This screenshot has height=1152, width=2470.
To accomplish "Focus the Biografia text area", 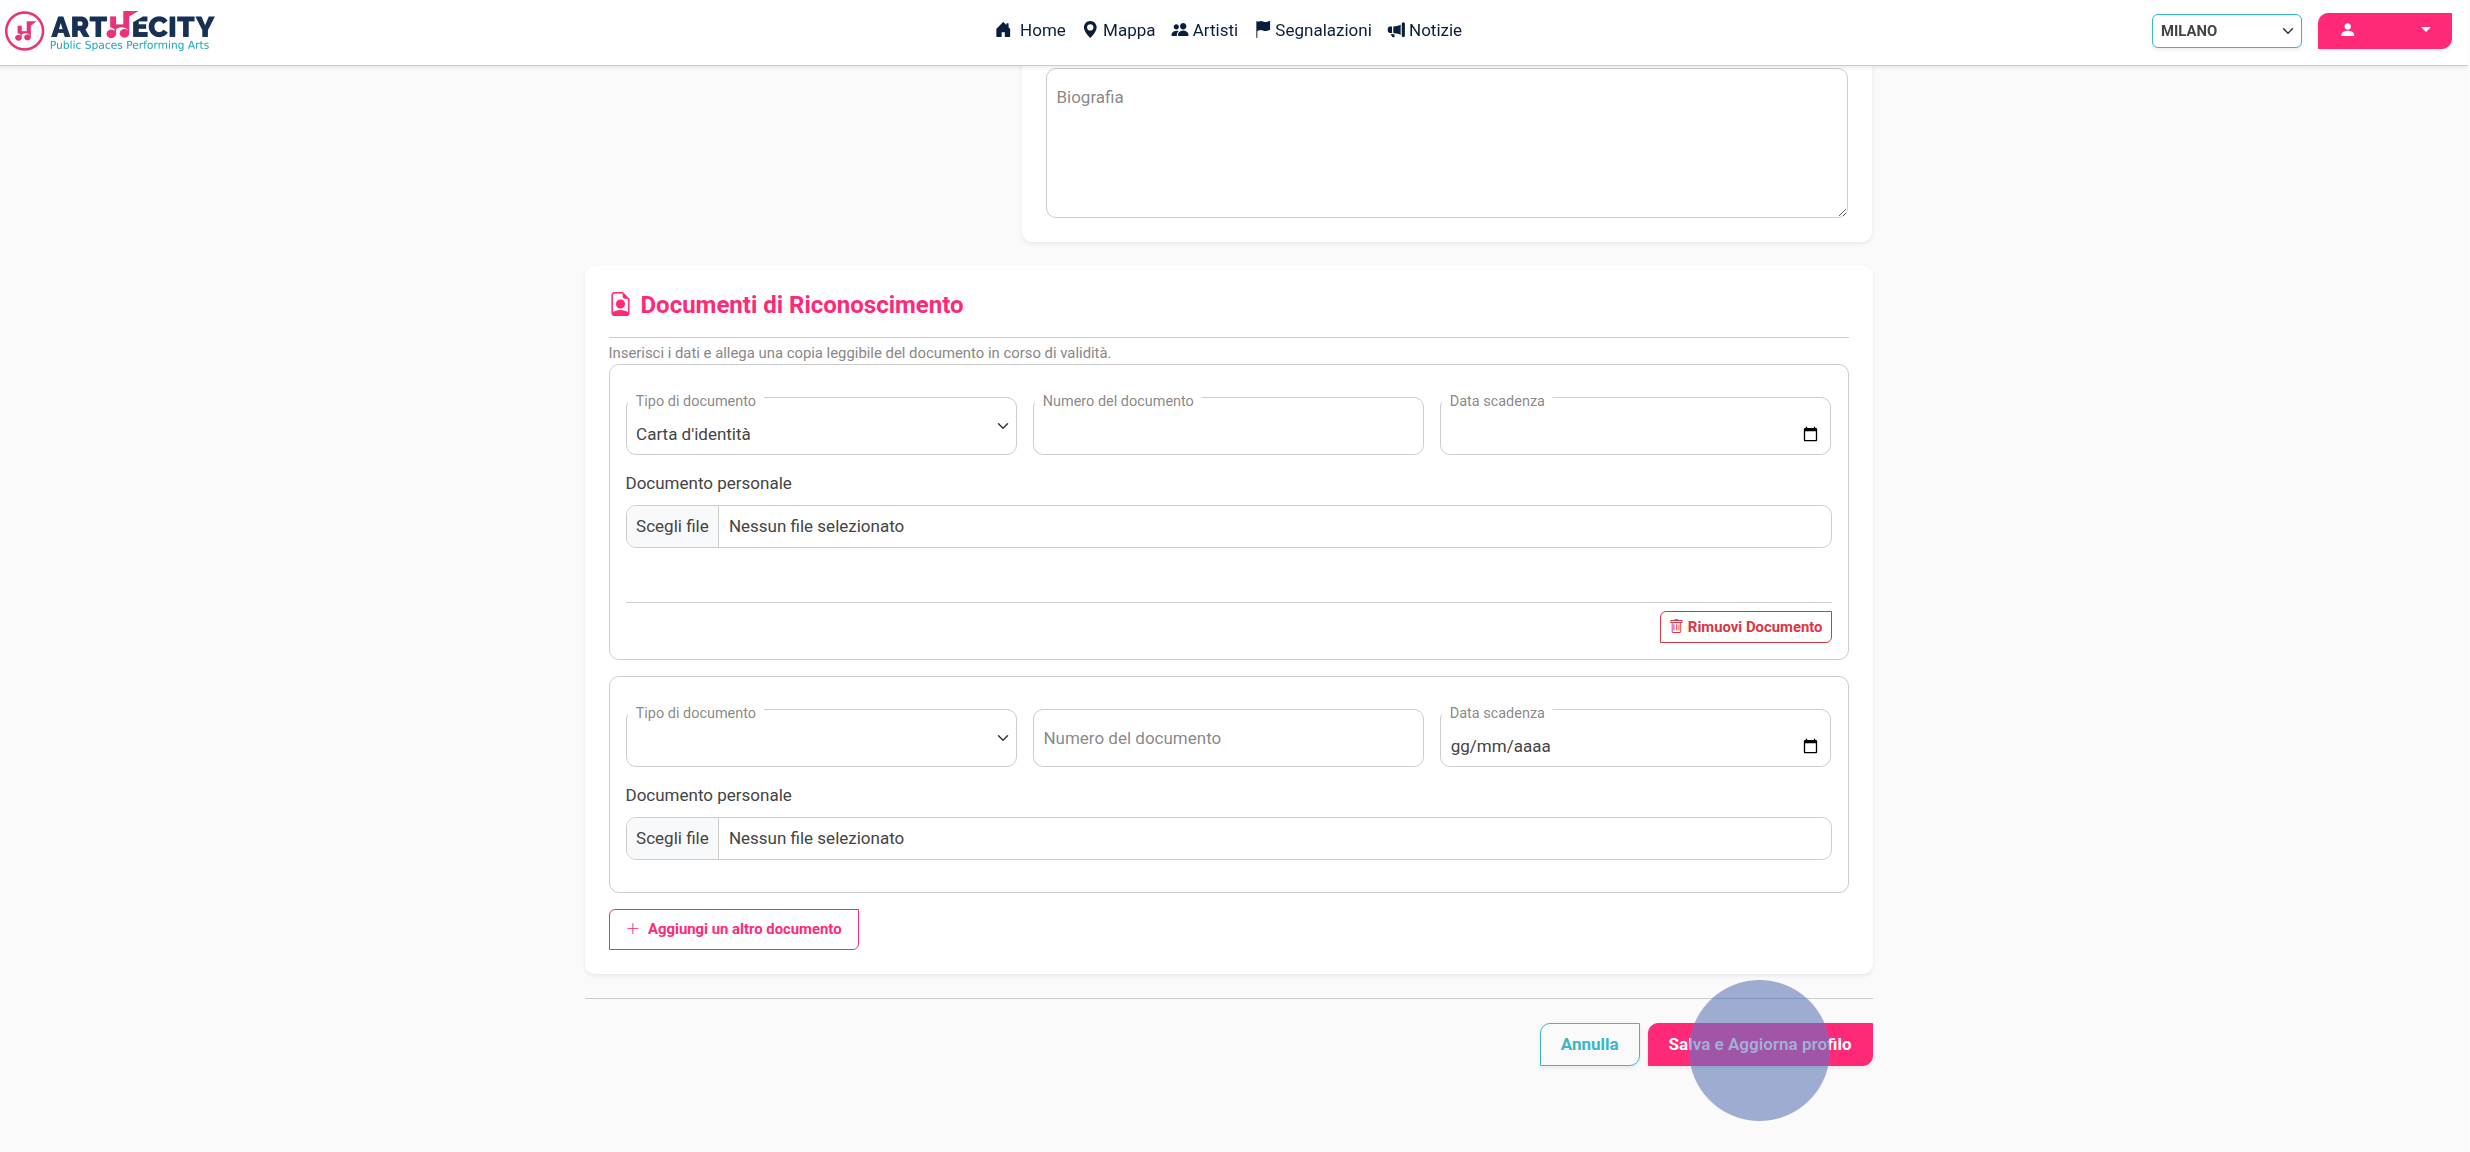I will (1446, 142).
